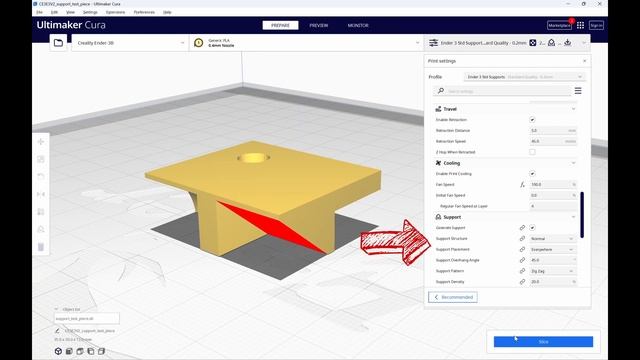
Task: Open the settings visibility hamburger menu
Action: [x=578, y=91]
